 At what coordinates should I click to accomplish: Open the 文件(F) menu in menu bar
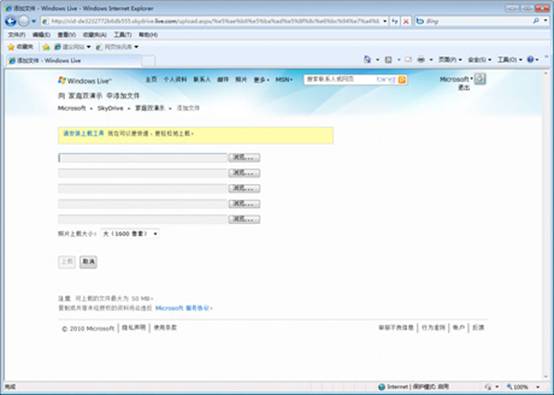[16, 35]
